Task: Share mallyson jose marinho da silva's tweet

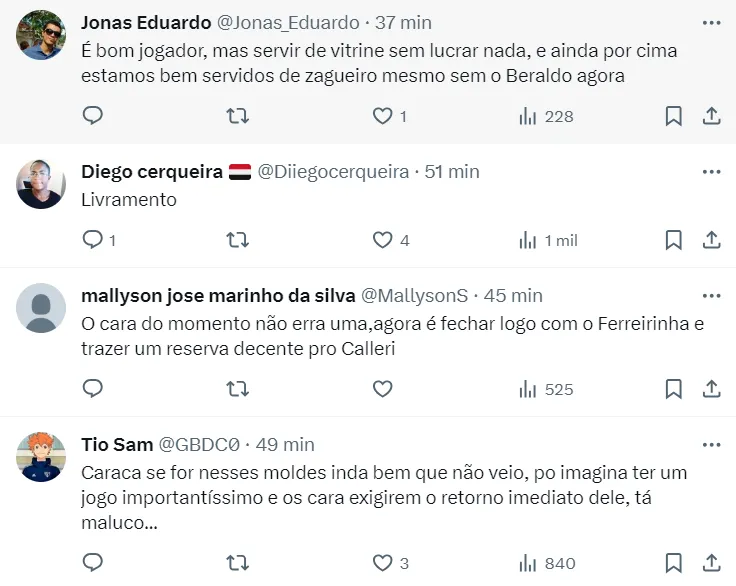Action: tap(712, 389)
